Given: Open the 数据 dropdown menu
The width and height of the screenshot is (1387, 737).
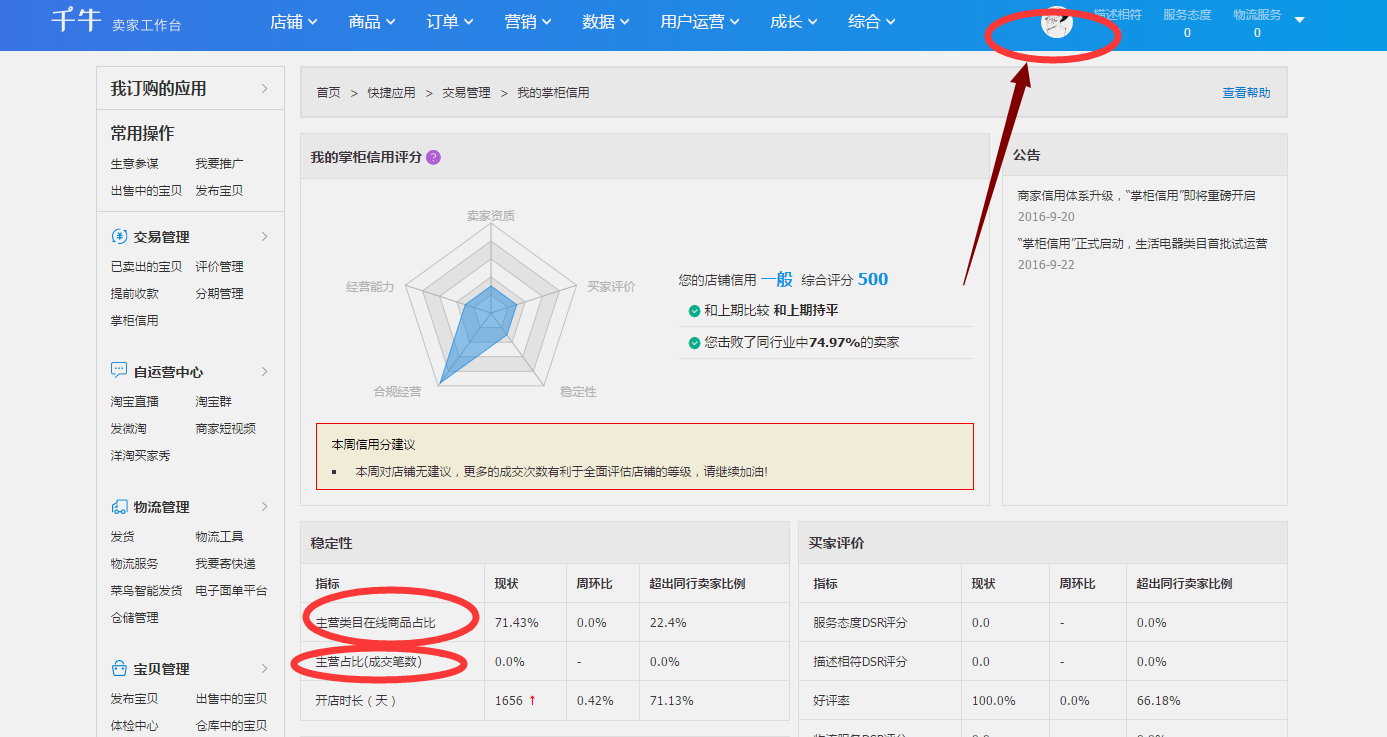Looking at the screenshot, I should click(x=606, y=22).
